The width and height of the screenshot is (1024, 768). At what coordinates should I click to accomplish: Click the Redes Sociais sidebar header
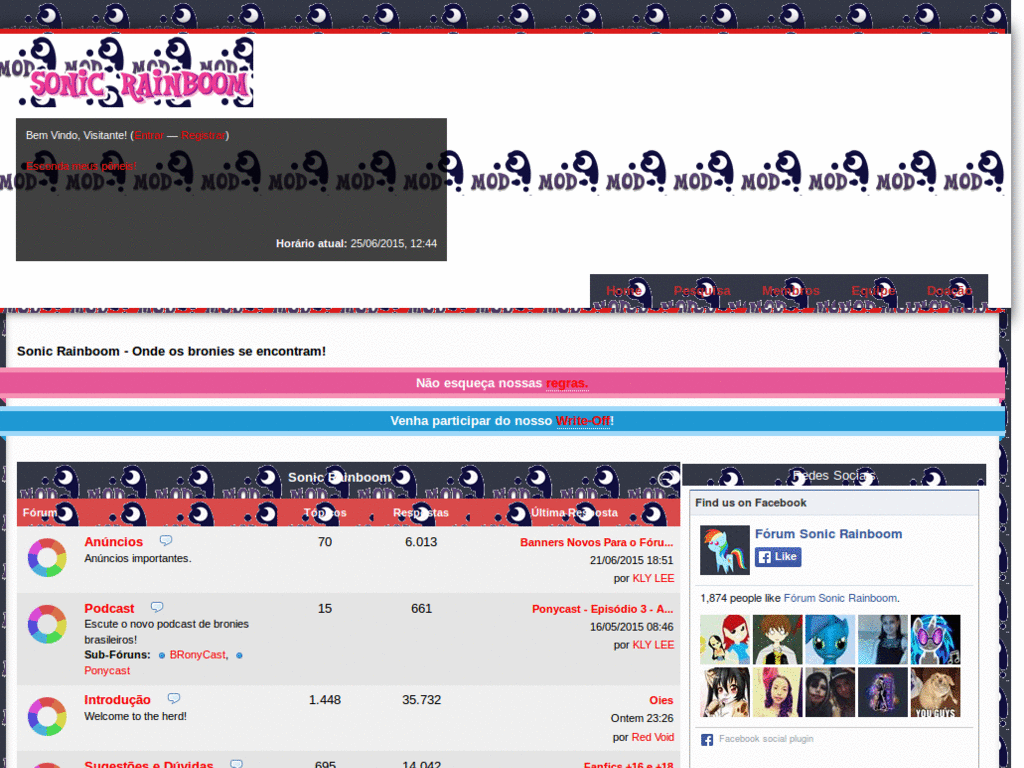point(834,475)
